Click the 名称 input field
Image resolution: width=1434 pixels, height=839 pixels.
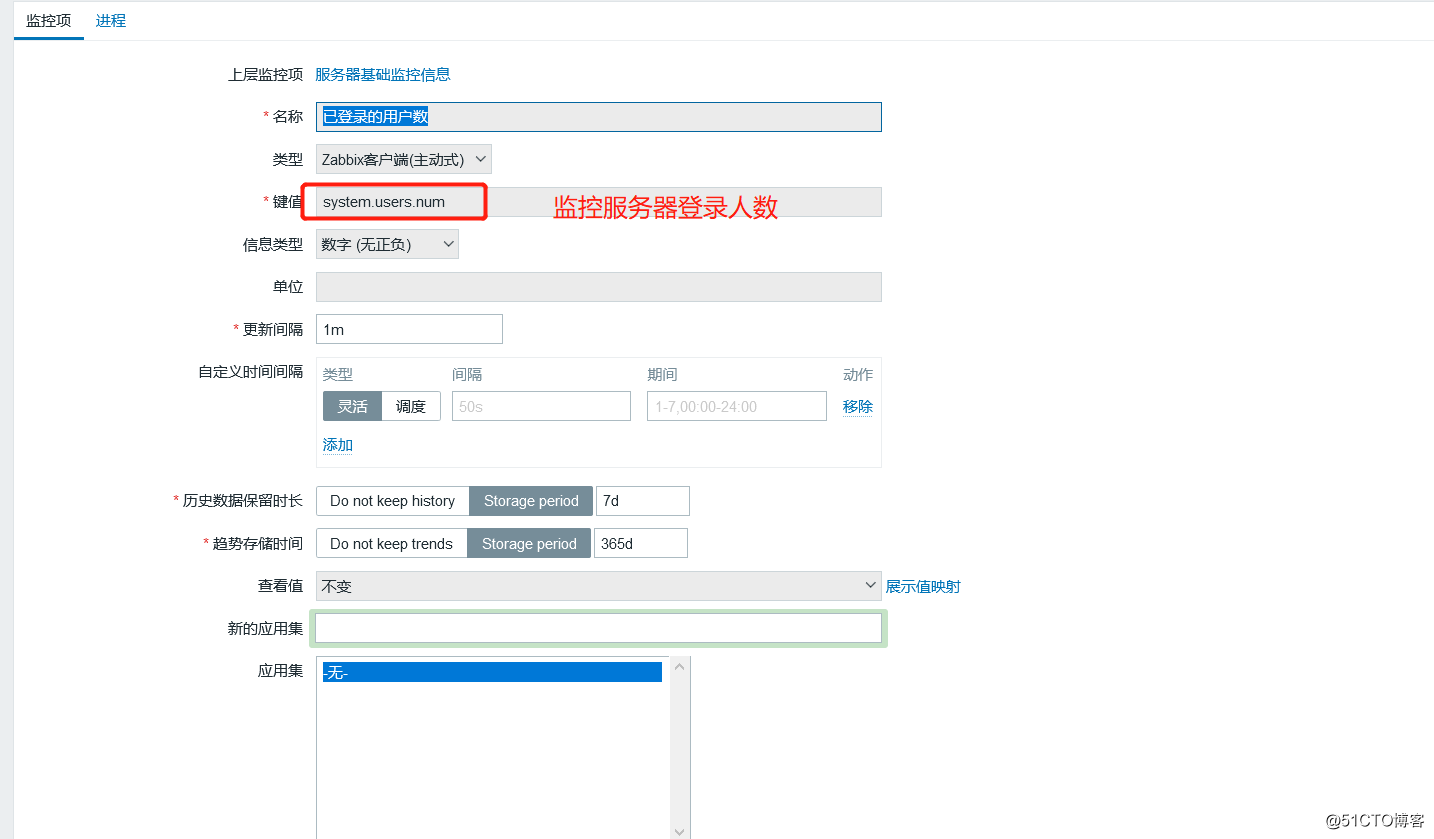pyautogui.click(x=599, y=117)
